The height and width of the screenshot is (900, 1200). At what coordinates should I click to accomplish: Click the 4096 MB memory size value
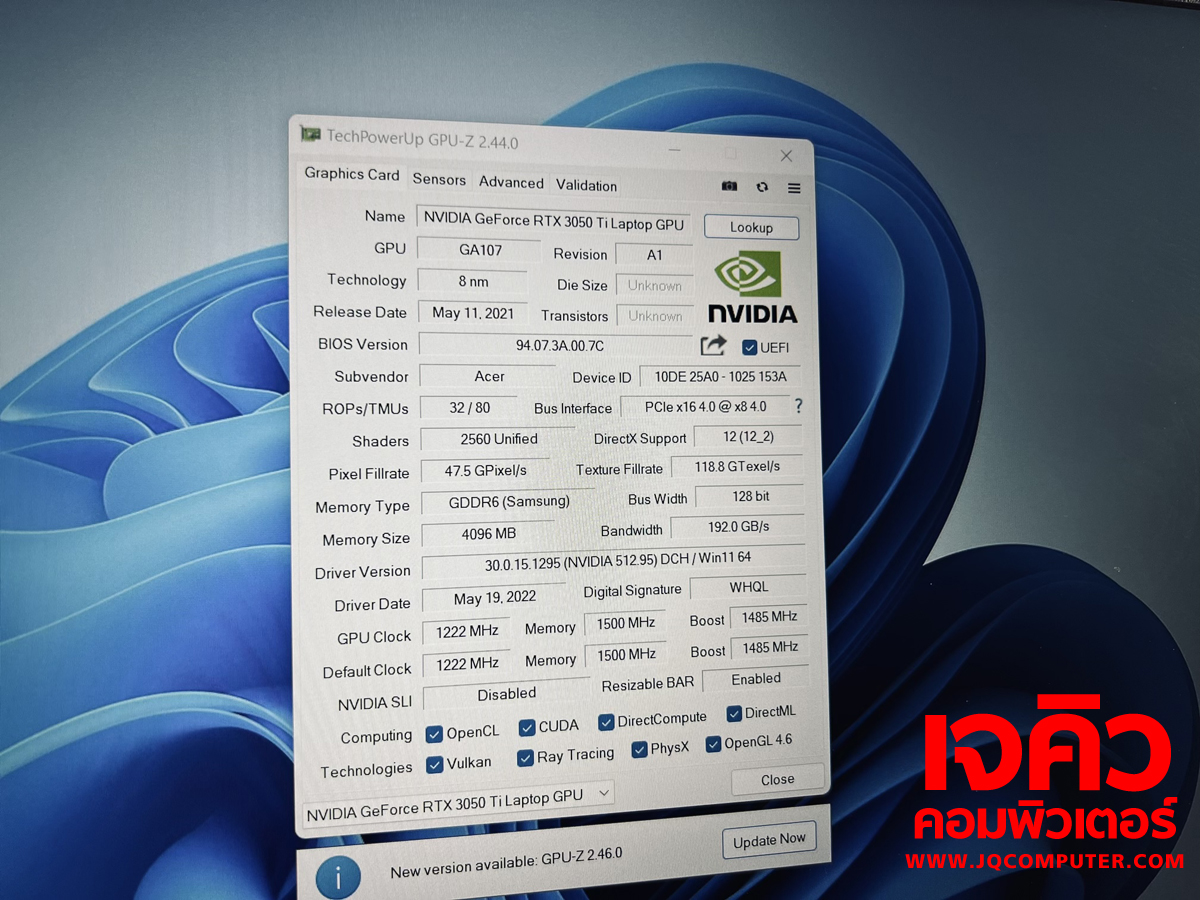pyautogui.click(x=488, y=534)
